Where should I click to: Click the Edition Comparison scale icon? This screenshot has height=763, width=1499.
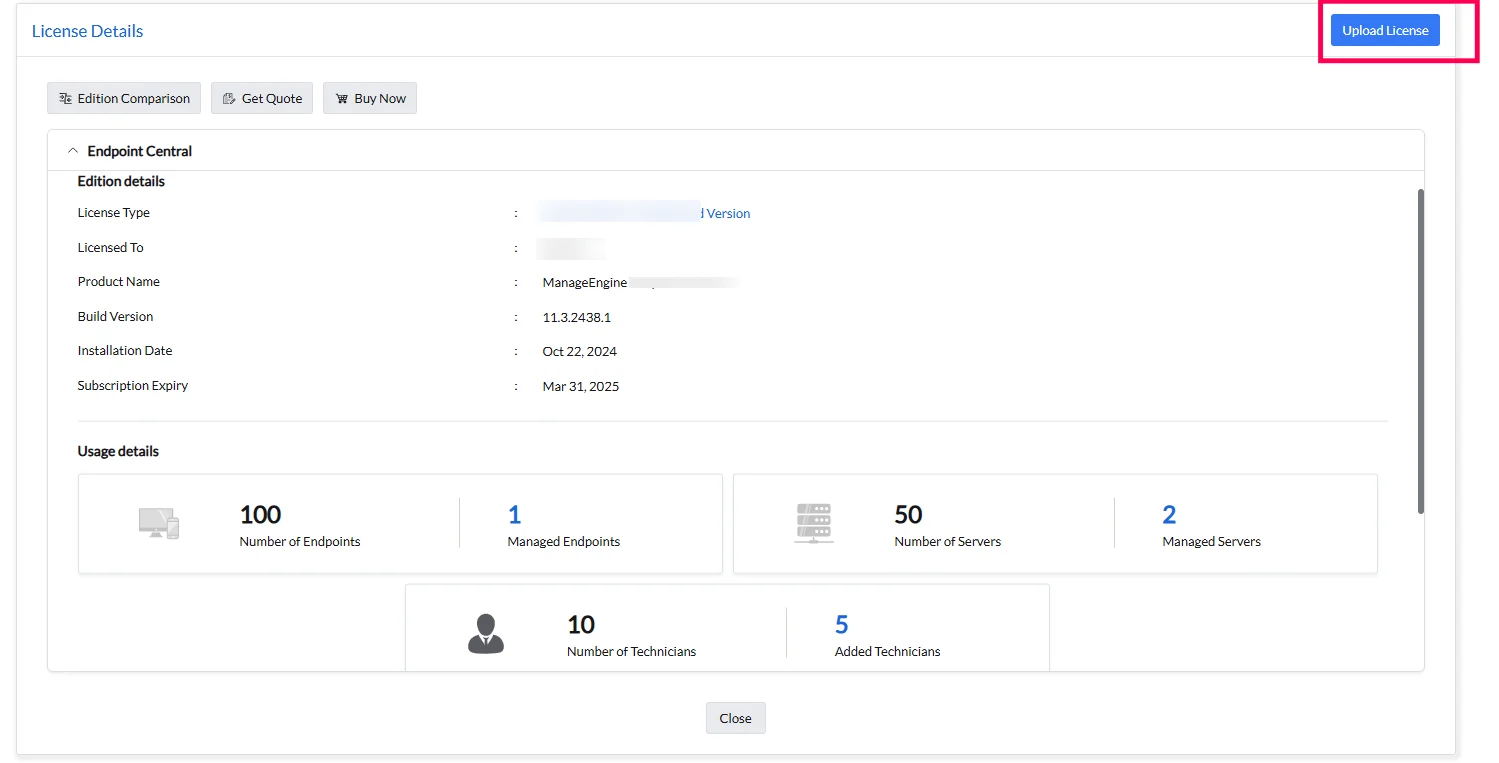[65, 98]
